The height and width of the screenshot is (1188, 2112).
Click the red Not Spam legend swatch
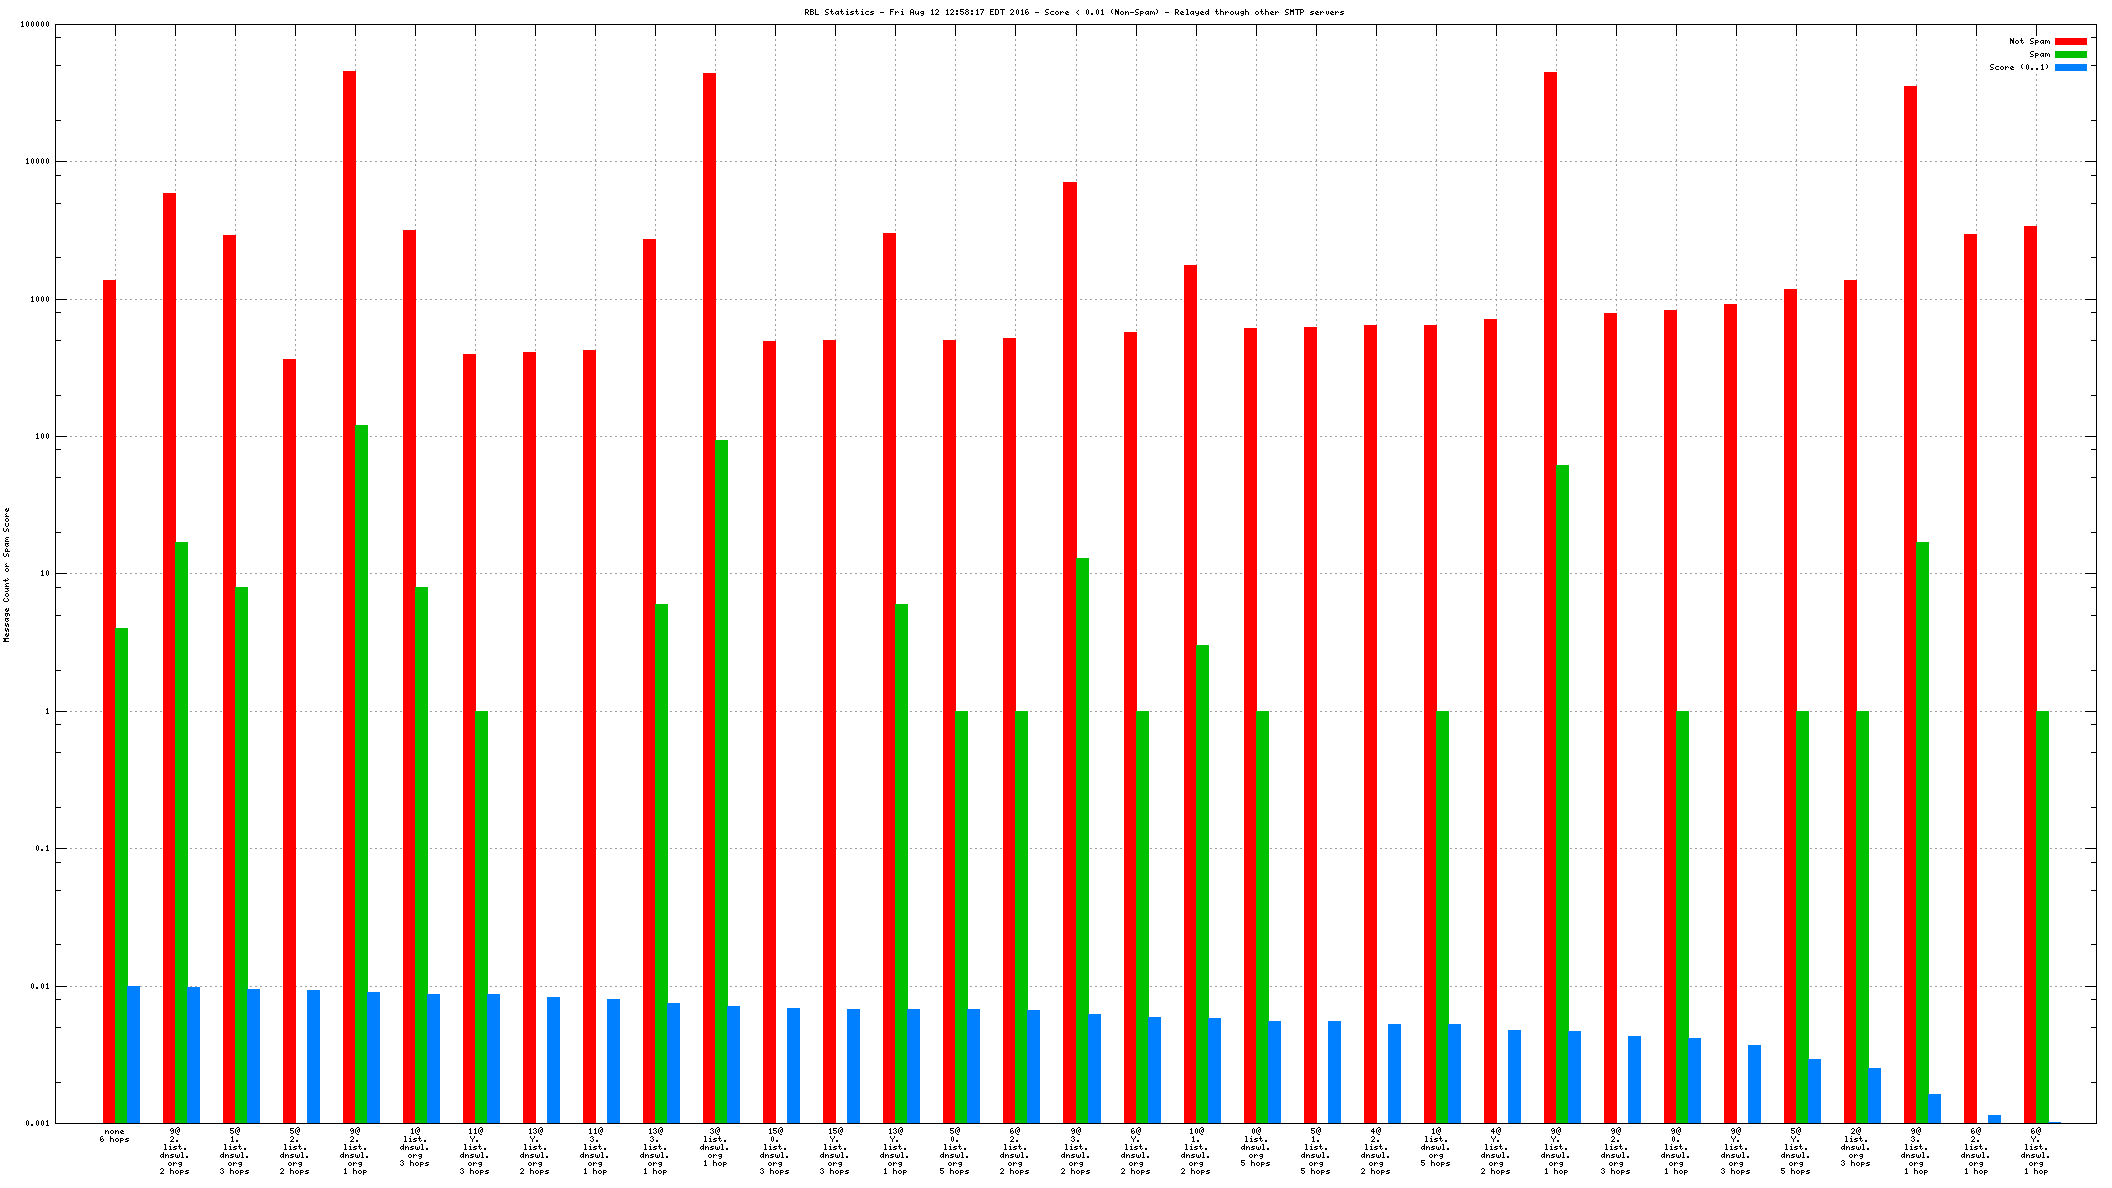pos(2070,41)
